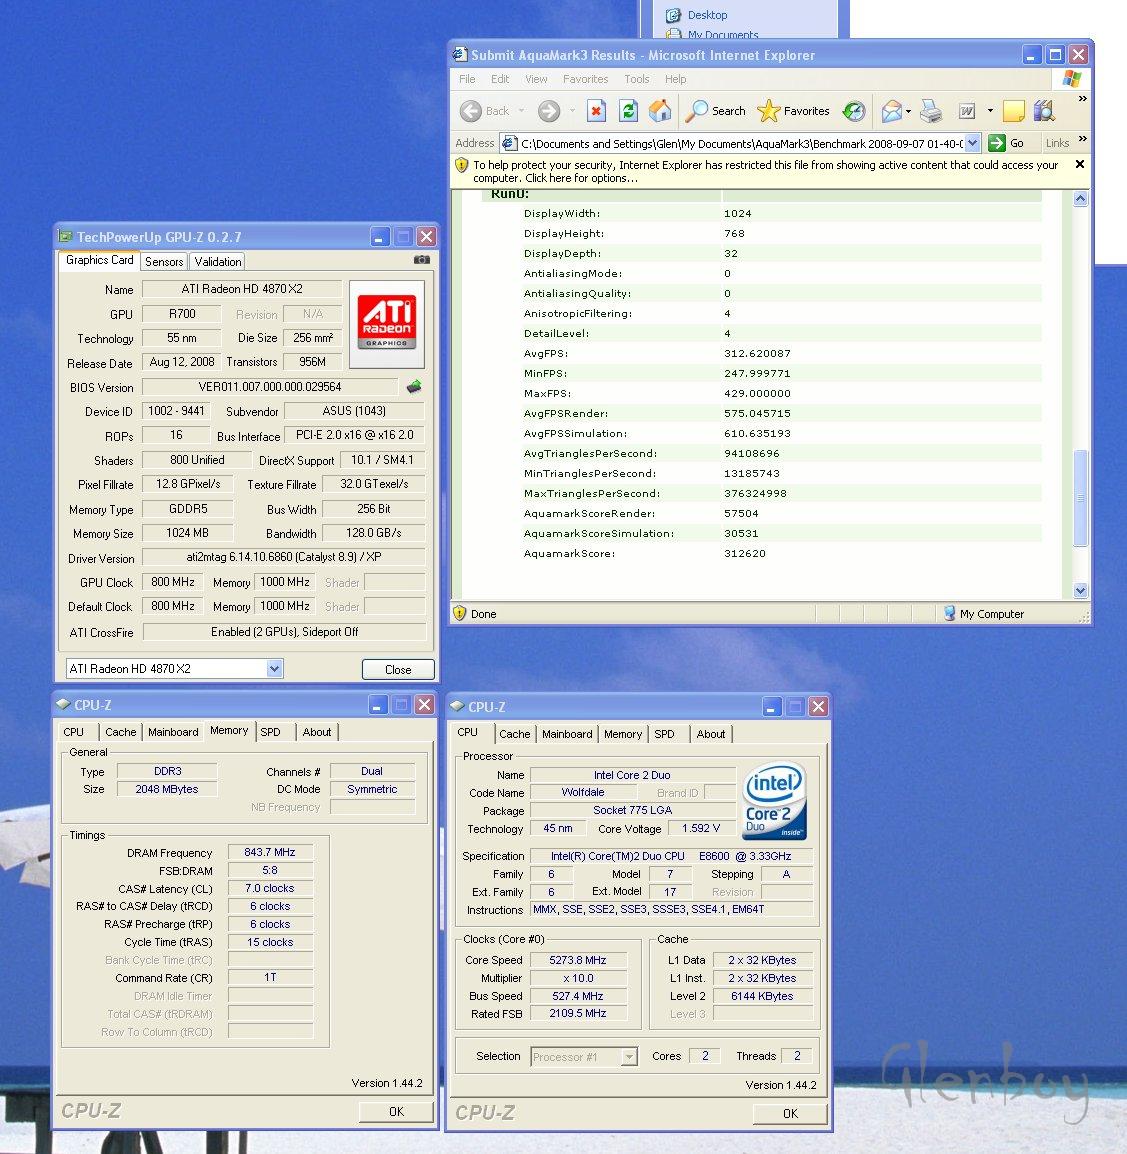The width and height of the screenshot is (1127, 1154).
Task: Click the Stop icon in Internet Explorer toolbar
Action: pyautogui.click(x=596, y=111)
